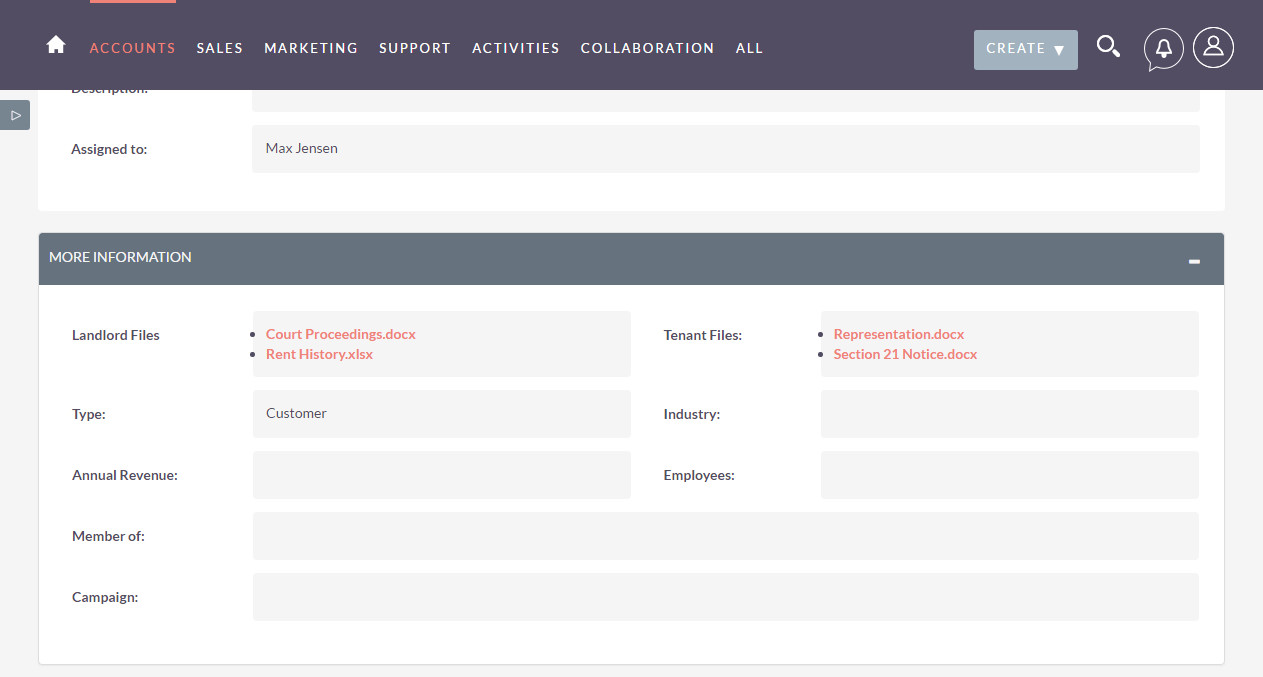Image resolution: width=1263 pixels, height=677 pixels.
Task: Click the Industry label
Action: coord(692,414)
